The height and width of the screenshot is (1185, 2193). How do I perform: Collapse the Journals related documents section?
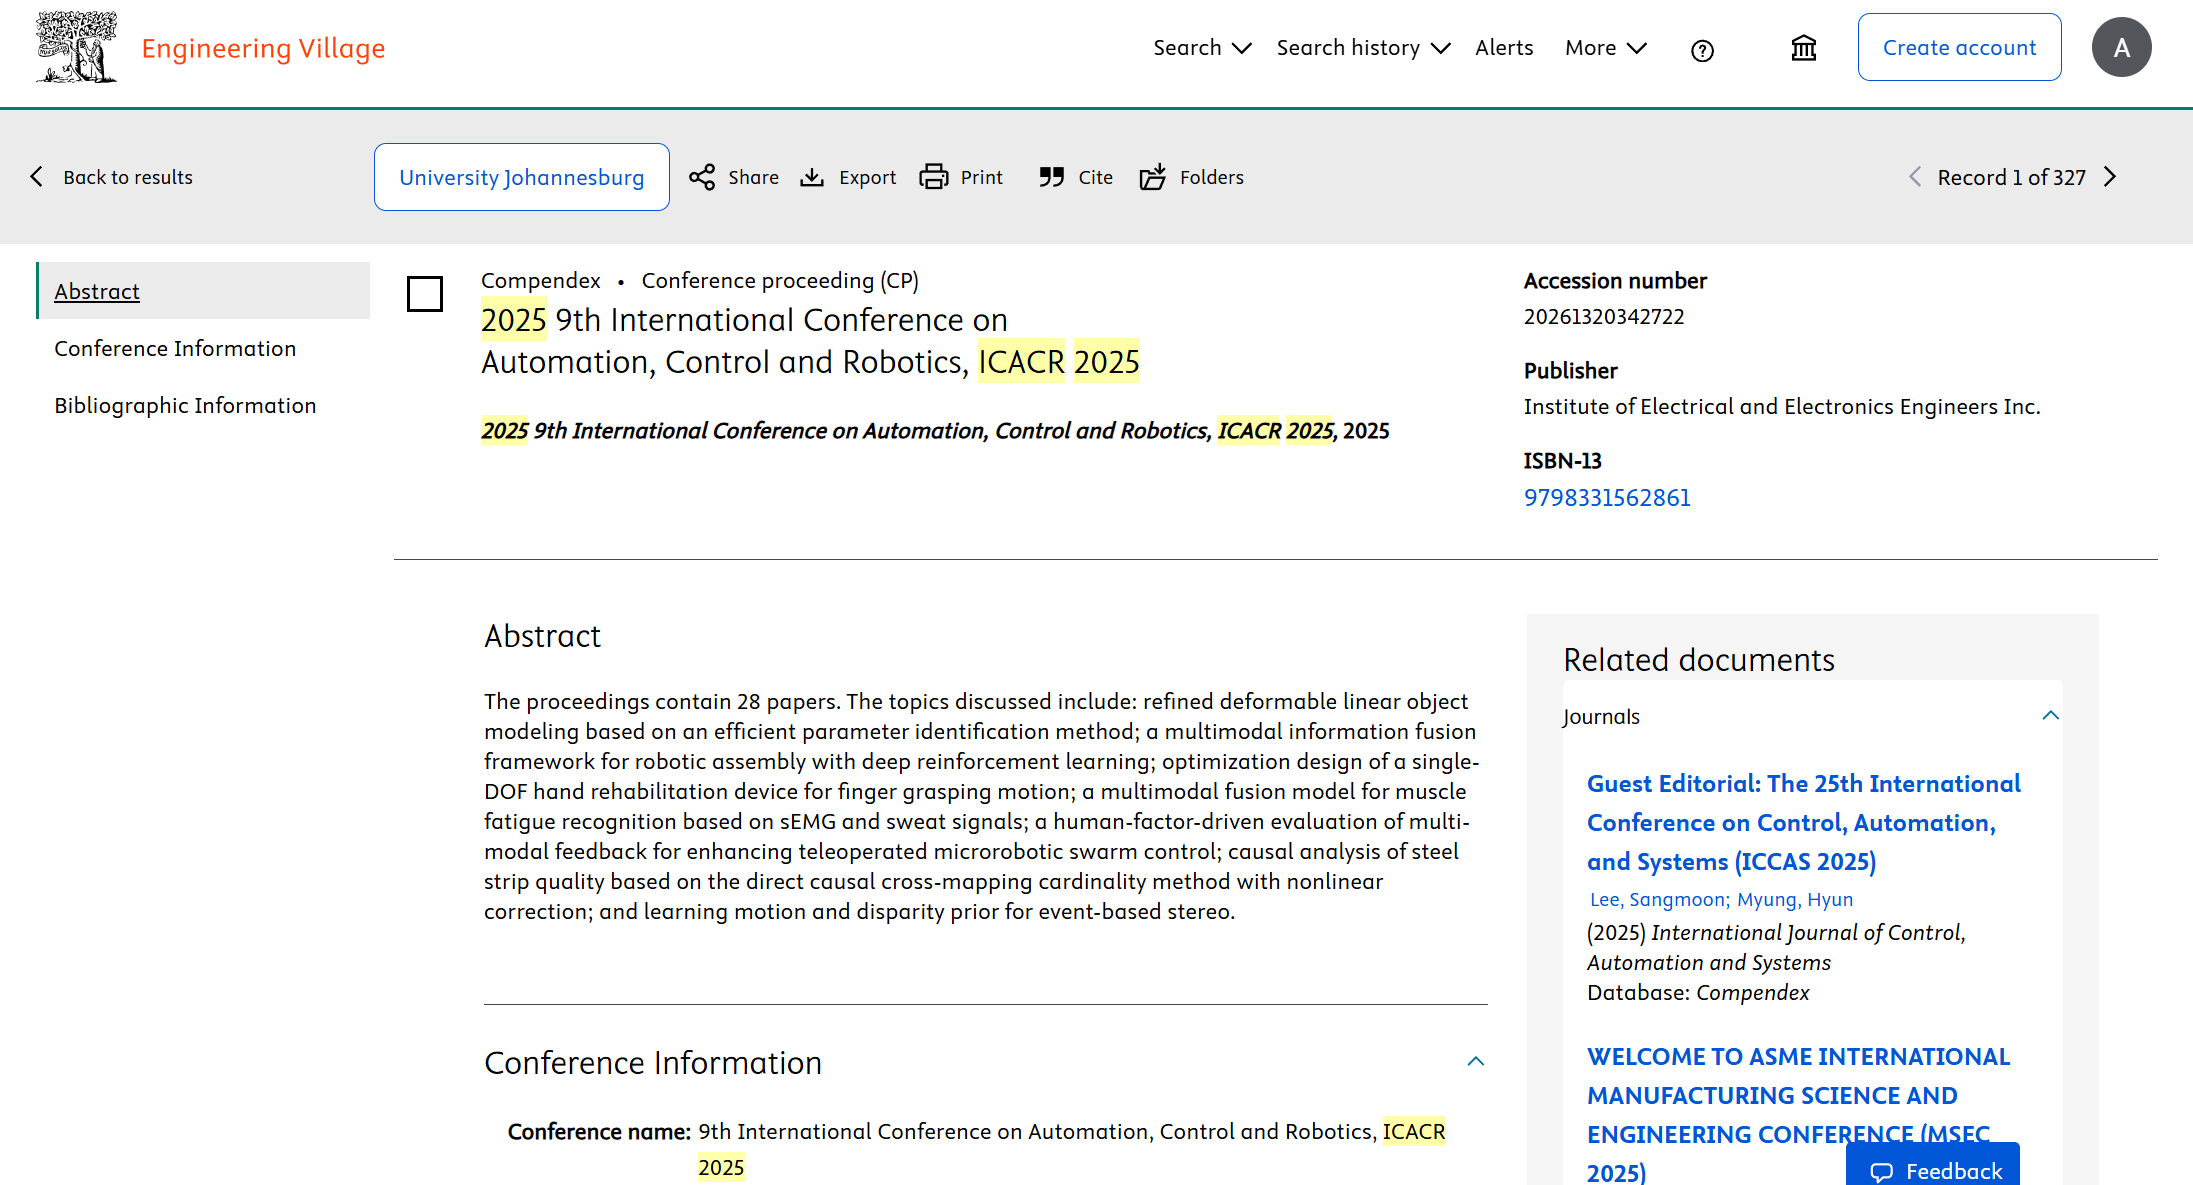2050,716
